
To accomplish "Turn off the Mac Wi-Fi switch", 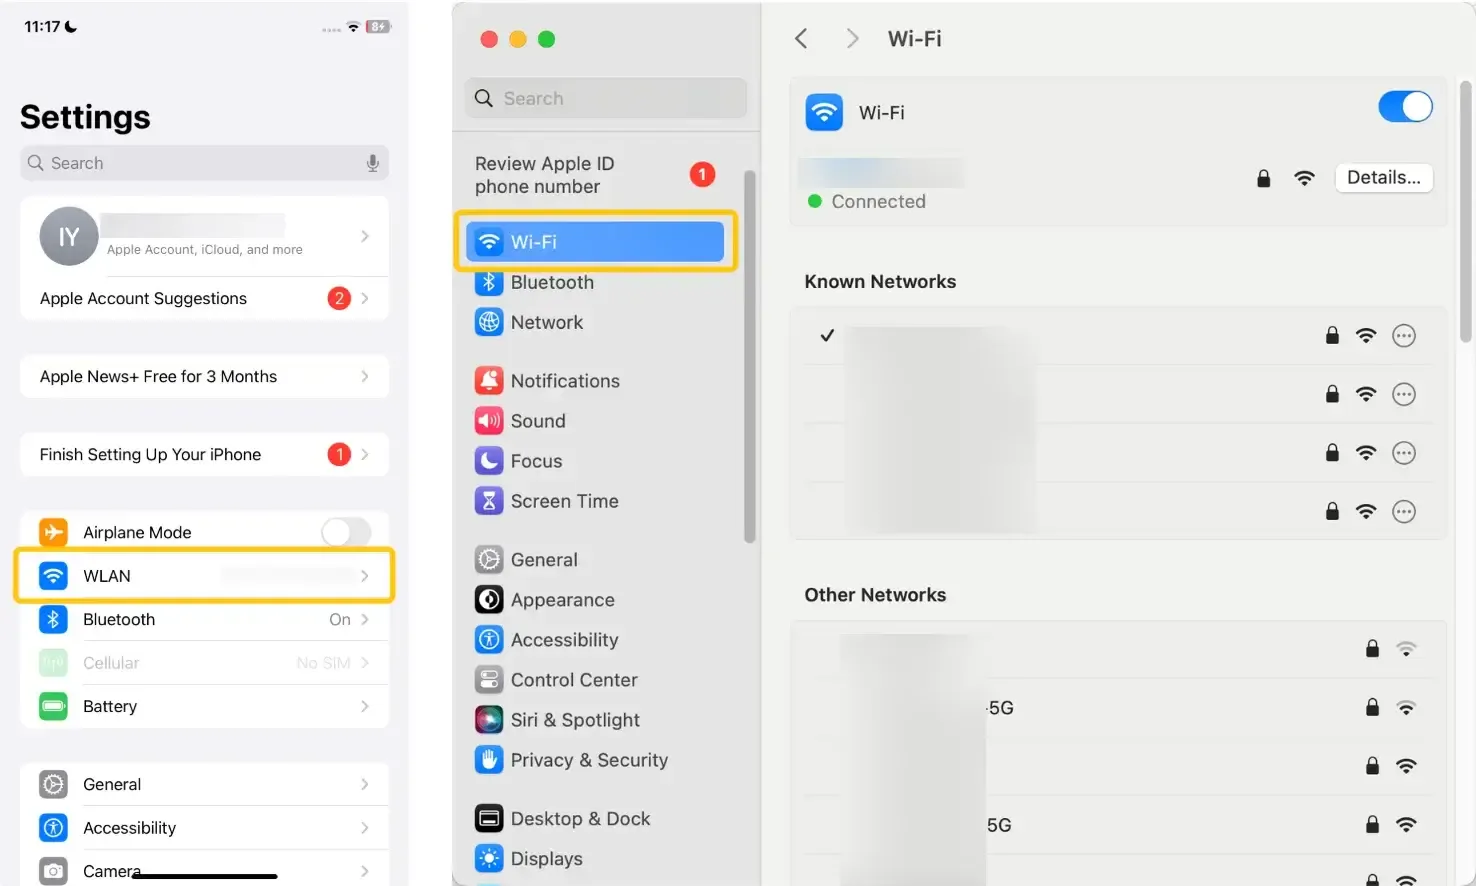I will [x=1405, y=107].
